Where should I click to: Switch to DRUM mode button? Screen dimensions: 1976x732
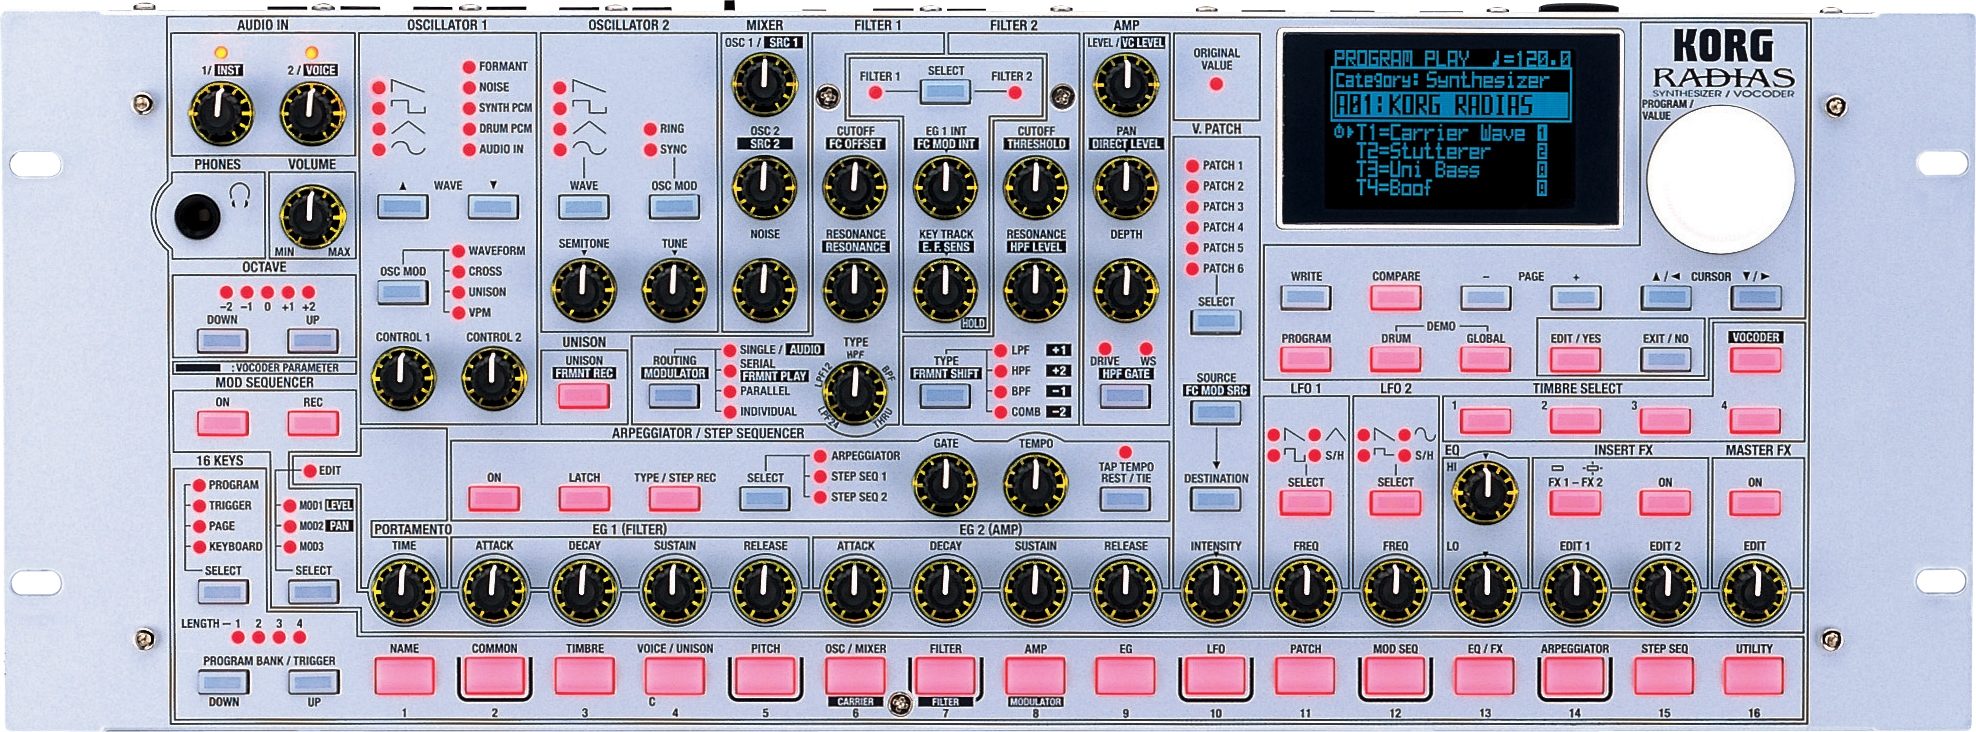click(1396, 359)
